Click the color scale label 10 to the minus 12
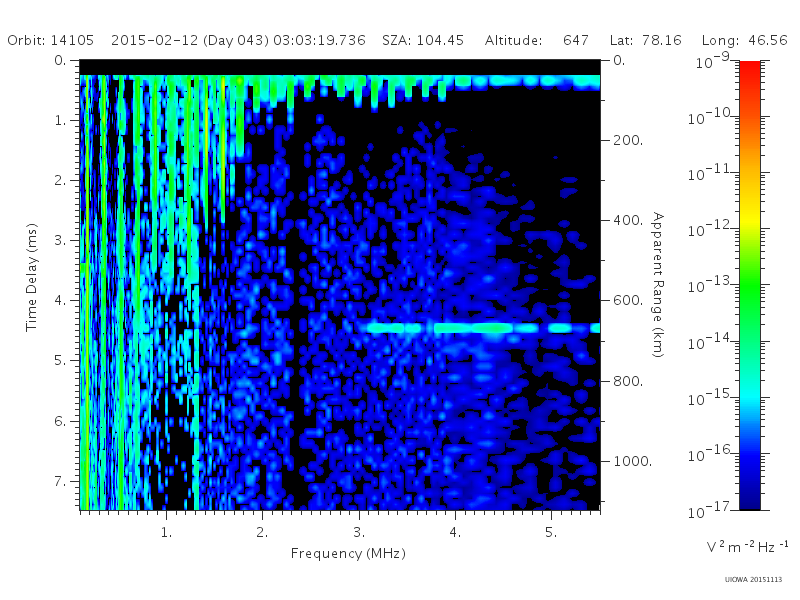 tap(711, 230)
